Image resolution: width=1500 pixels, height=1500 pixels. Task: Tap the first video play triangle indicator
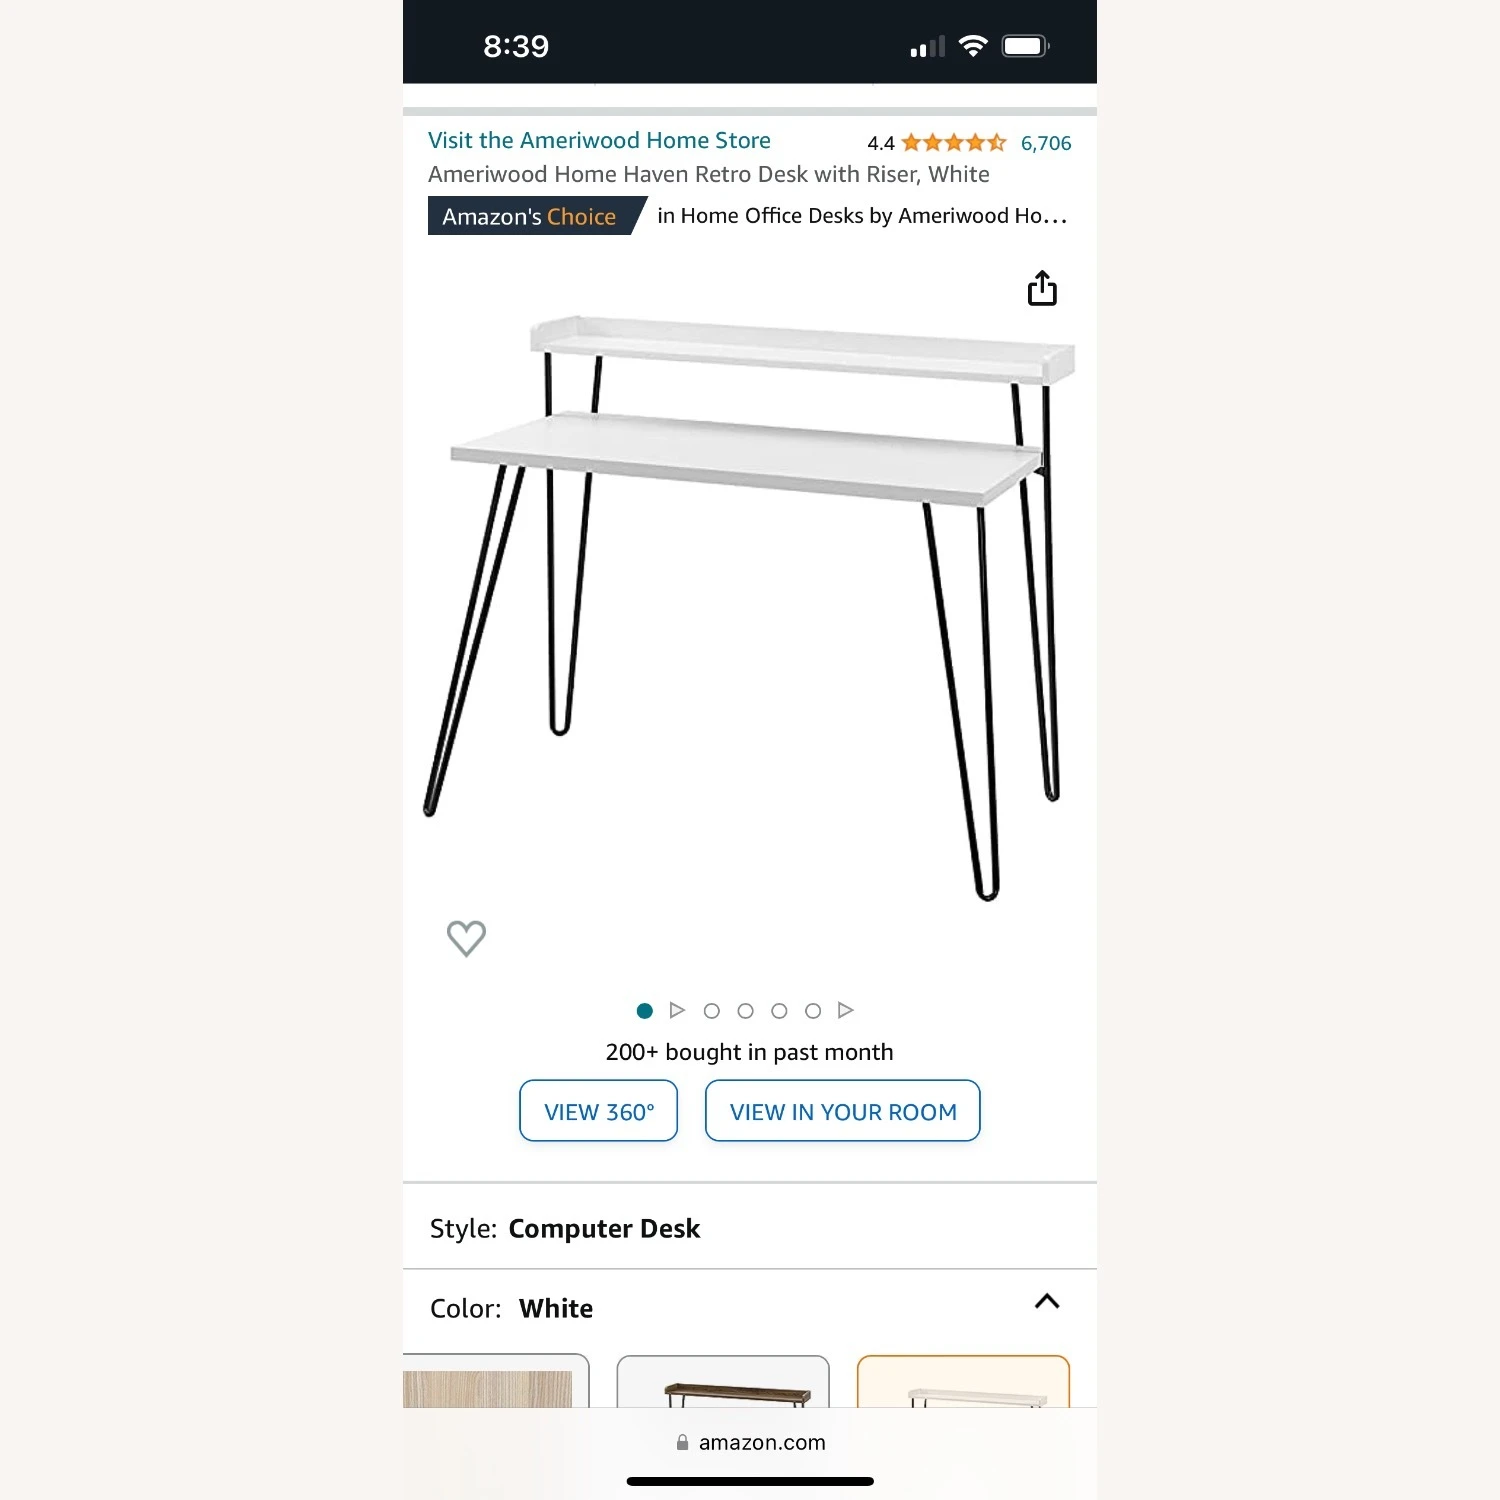coord(677,1010)
